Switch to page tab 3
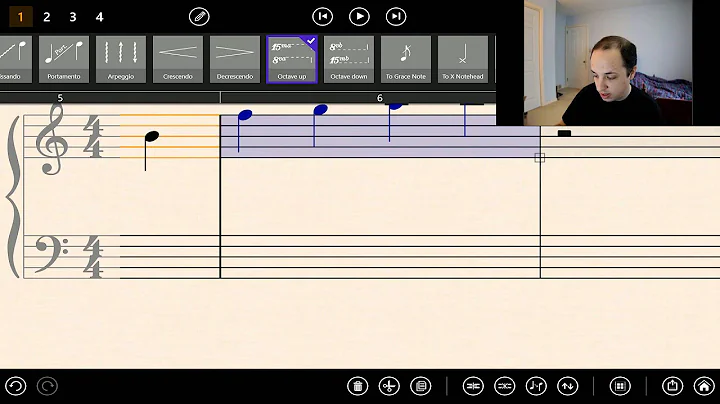Screen dimensions: 720x404 pos(73,17)
